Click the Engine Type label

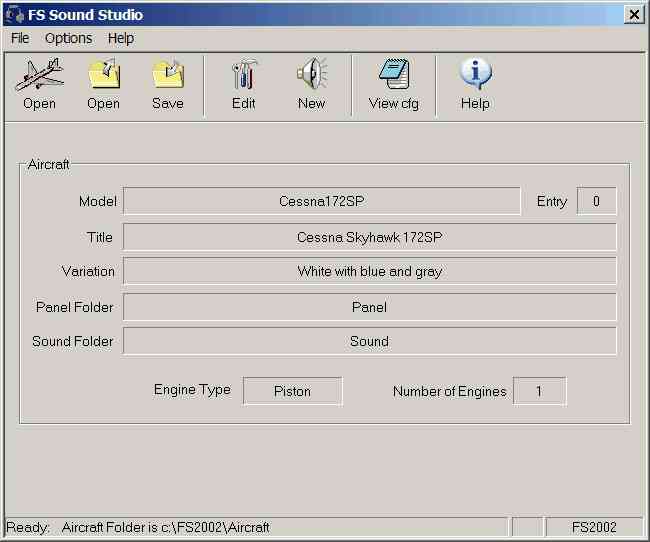(x=192, y=390)
